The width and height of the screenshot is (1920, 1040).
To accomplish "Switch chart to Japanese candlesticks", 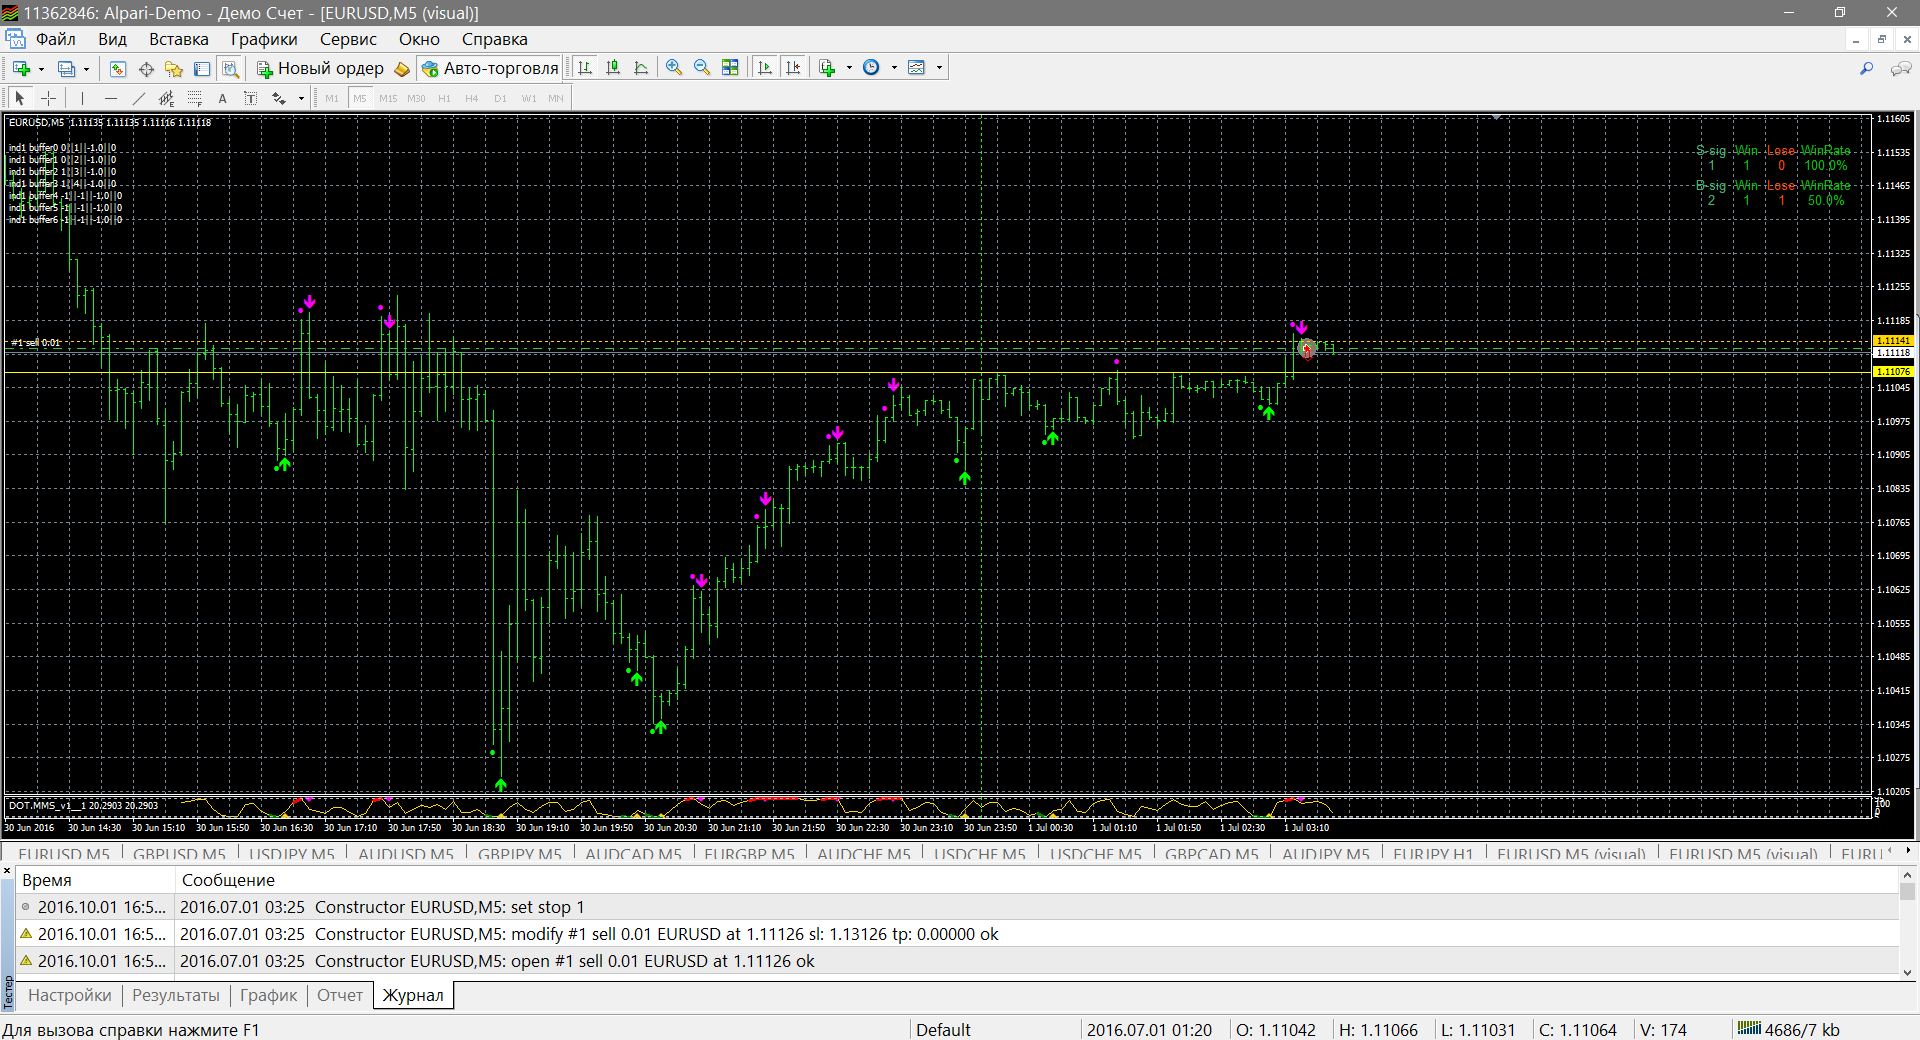I will tap(613, 68).
